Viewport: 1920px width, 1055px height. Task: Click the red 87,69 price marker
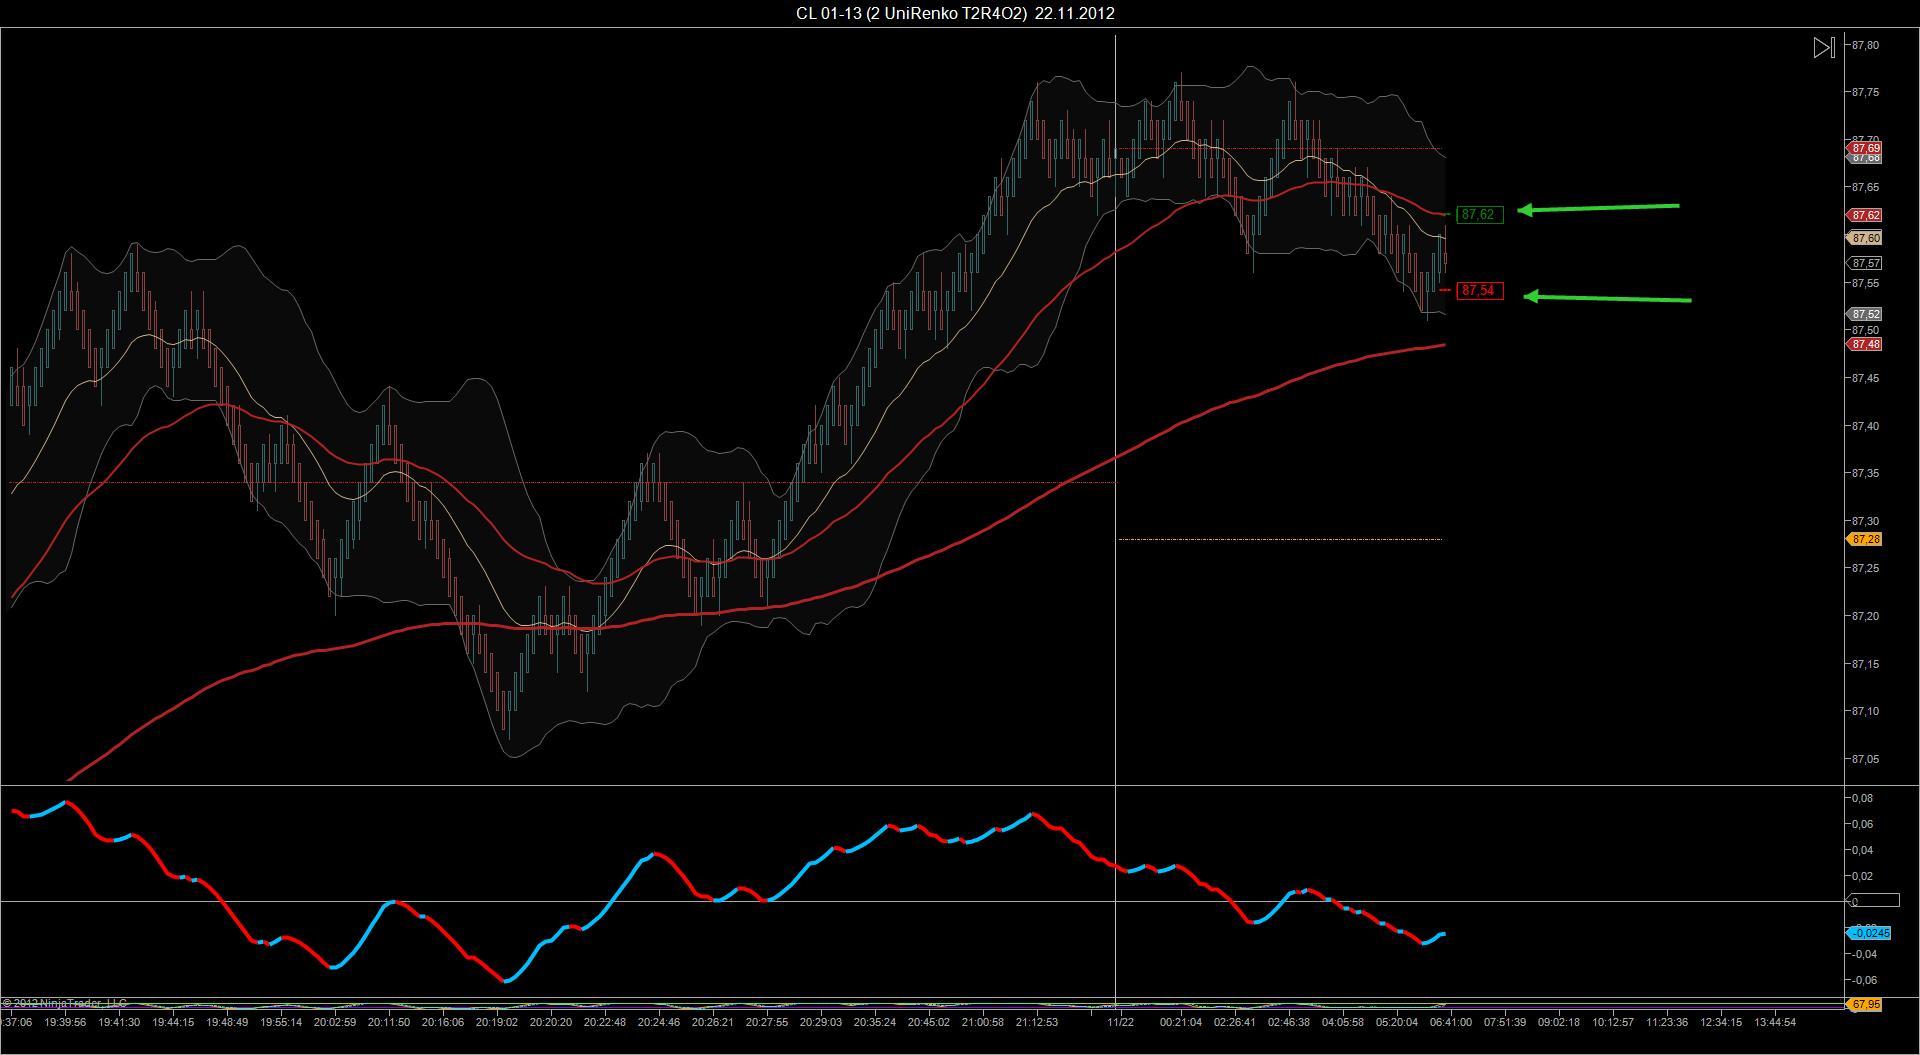click(x=1865, y=148)
